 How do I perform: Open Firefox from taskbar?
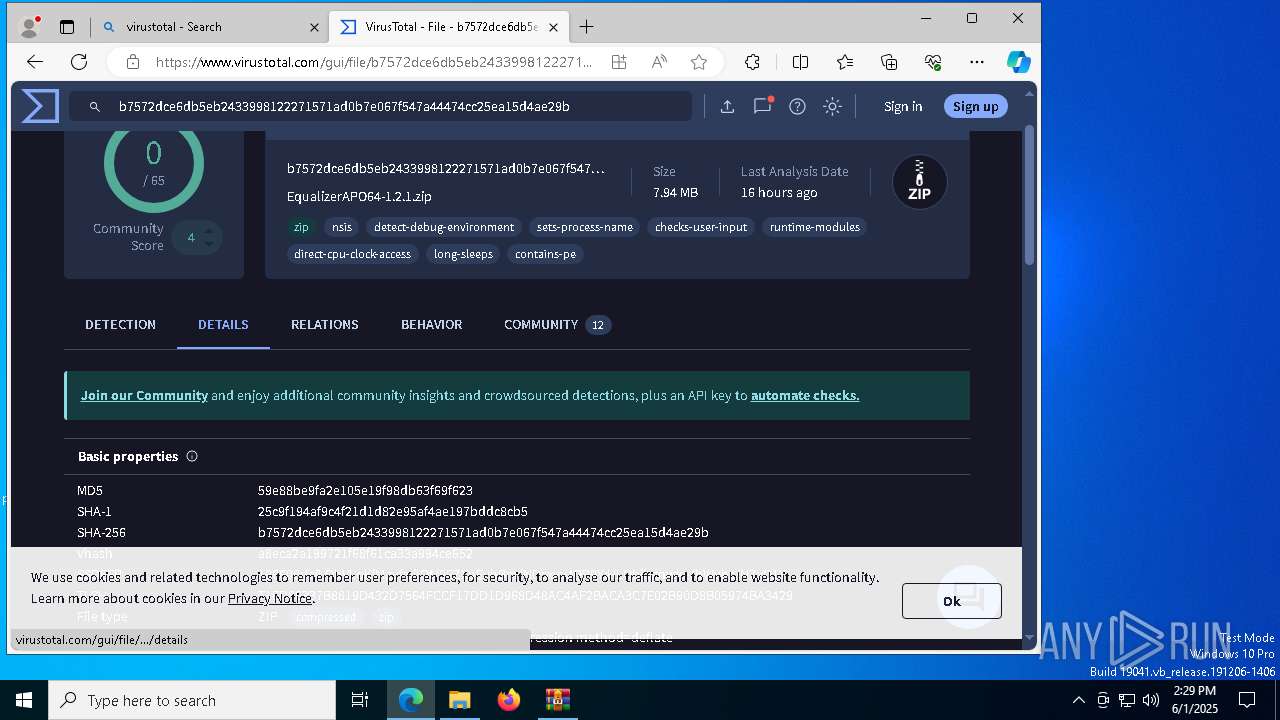click(x=509, y=700)
